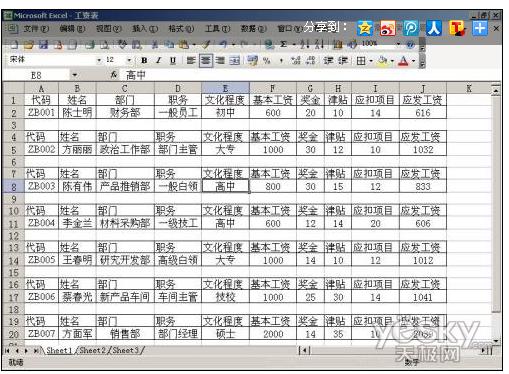Toggle Underline formatting button
The image size is (509, 374).
click(x=173, y=60)
